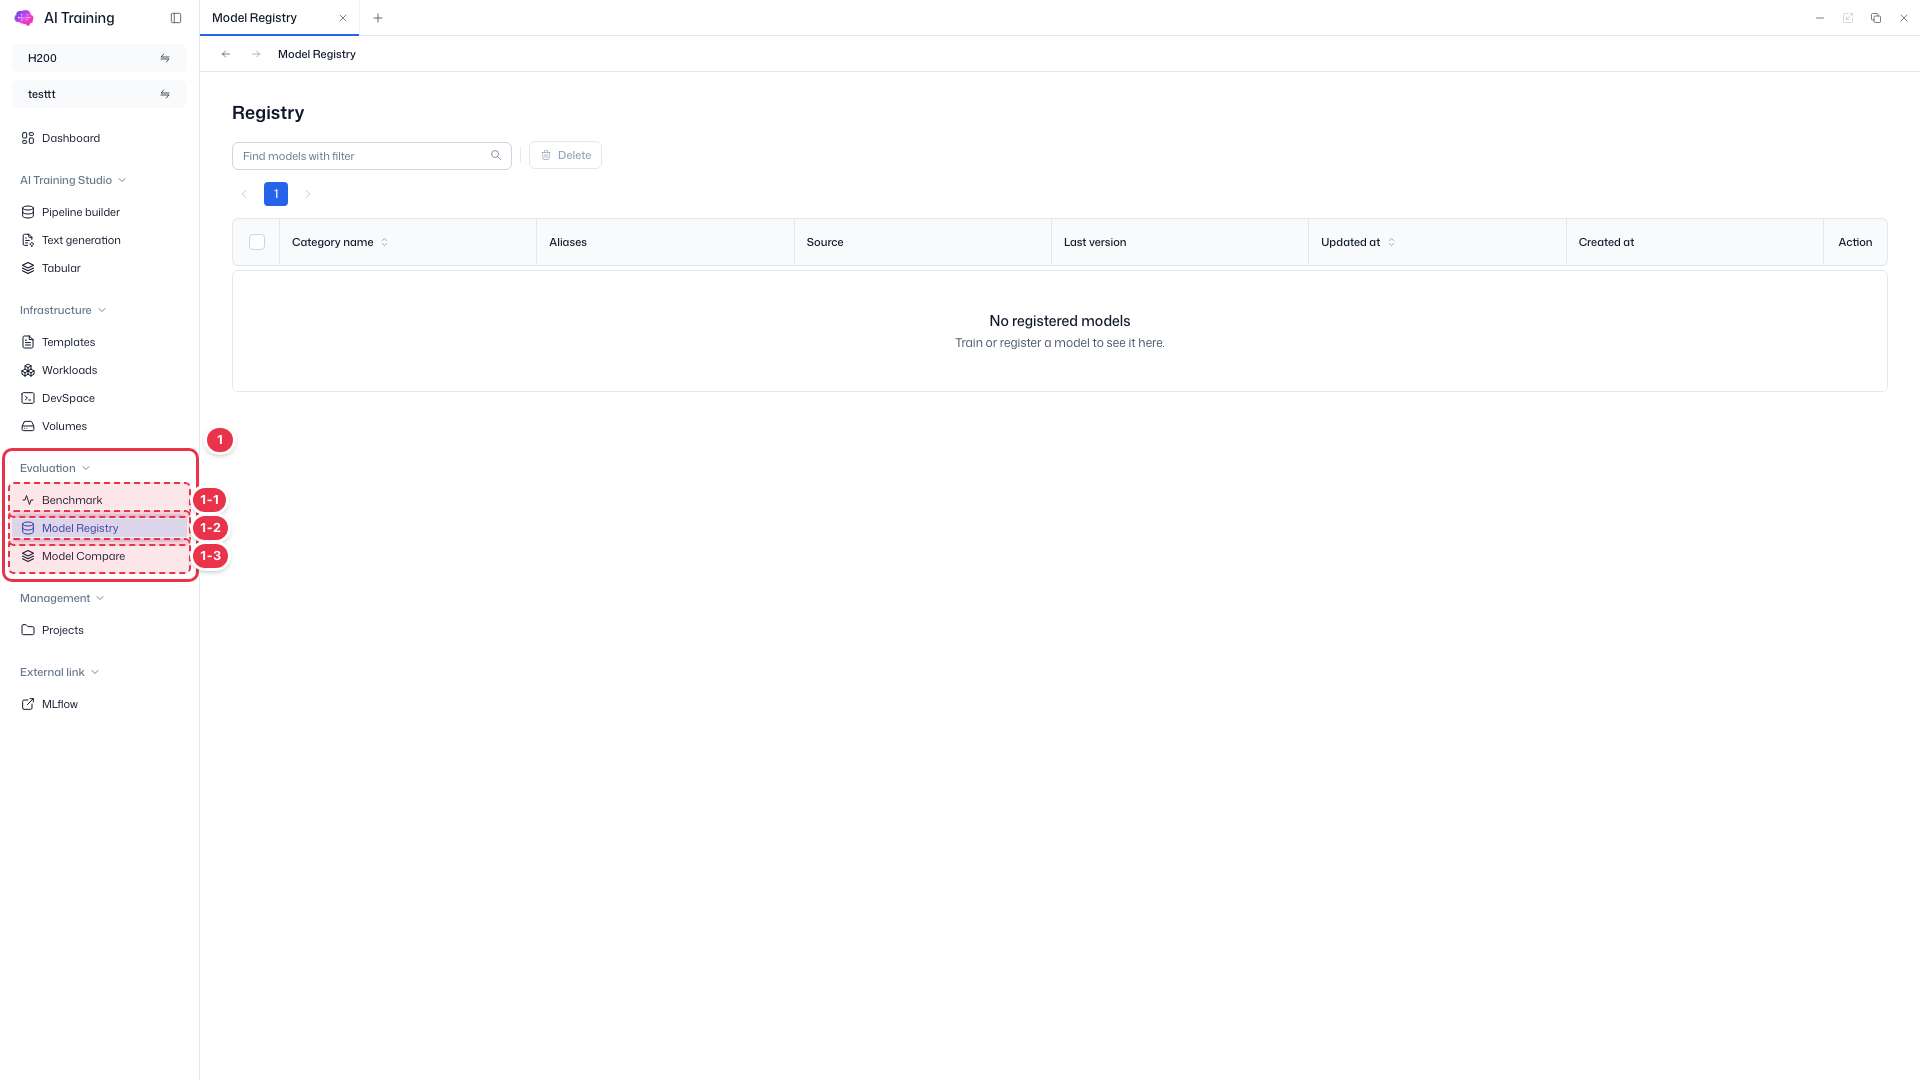
Task: Click Model Registry breadcrumb text
Action: (x=317, y=54)
